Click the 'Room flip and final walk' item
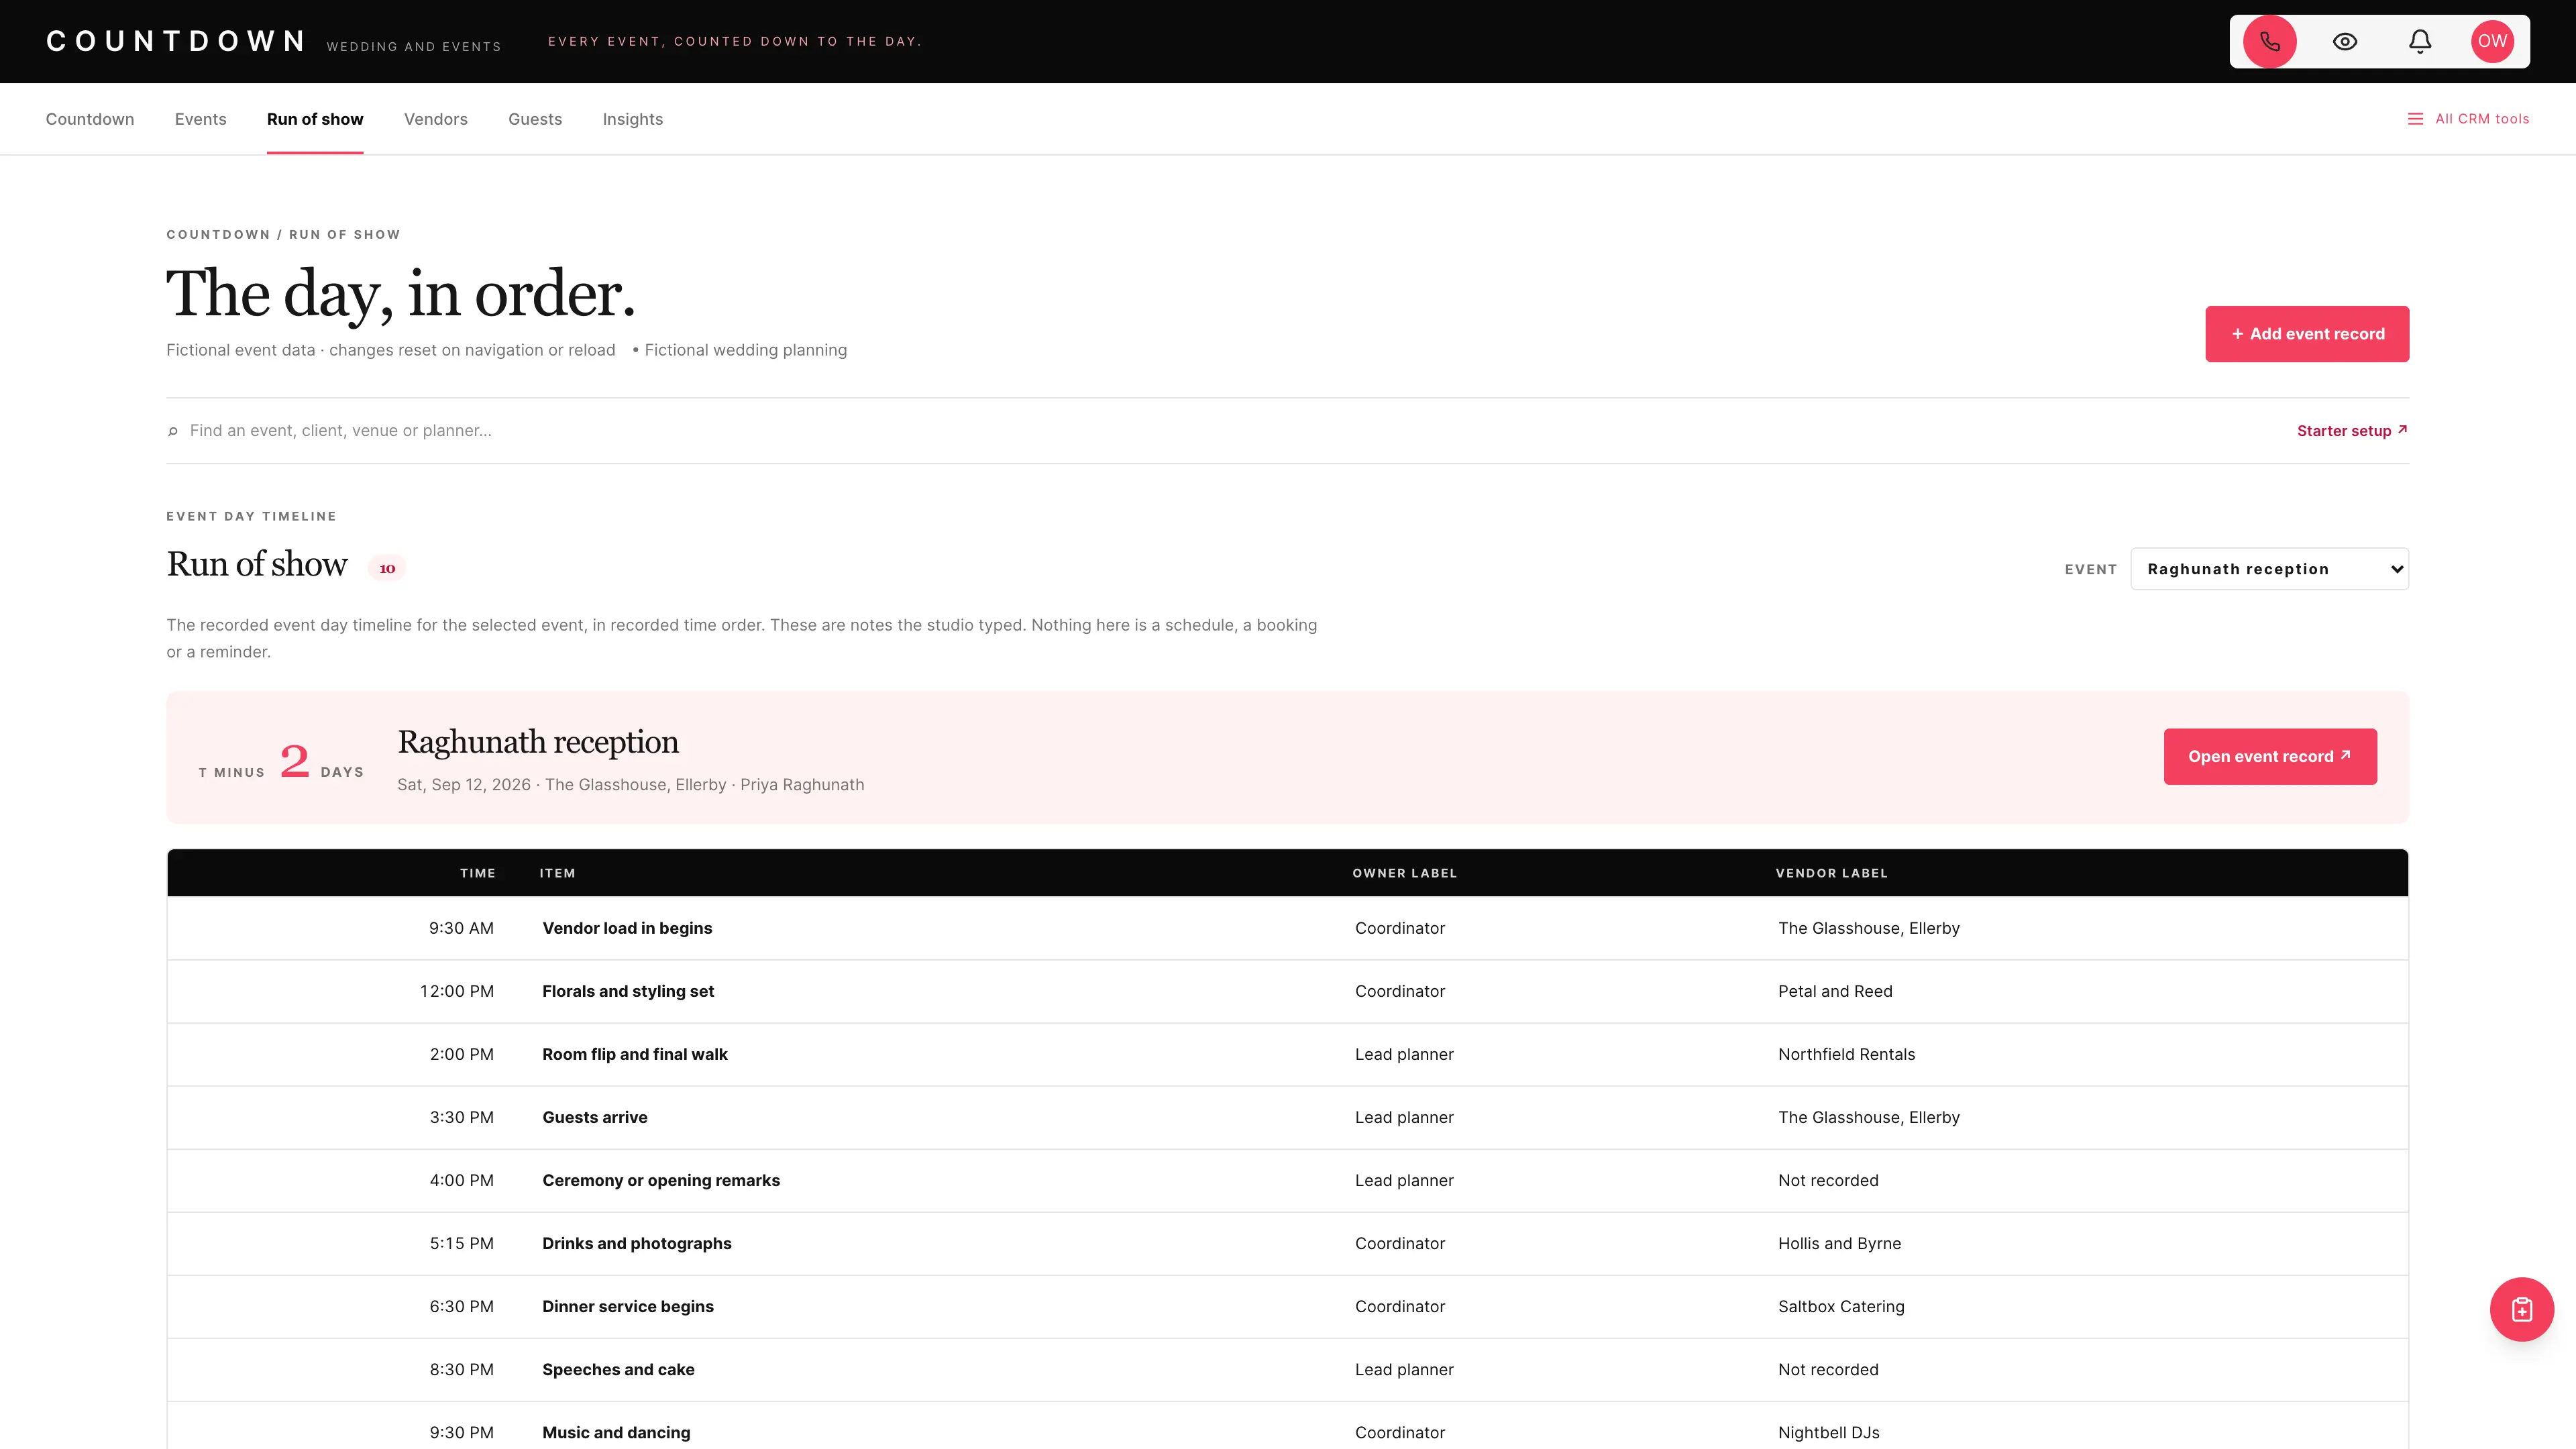Viewport: 2576px width, 1449px height. coord(635,1054)
